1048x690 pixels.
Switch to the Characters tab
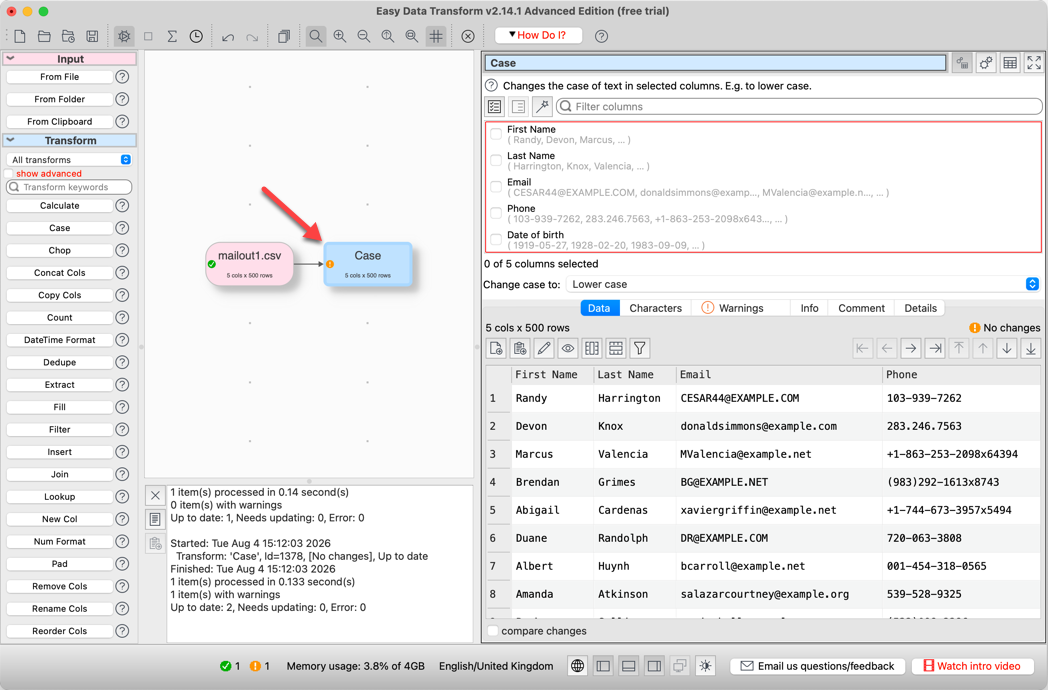coord(656,308)
